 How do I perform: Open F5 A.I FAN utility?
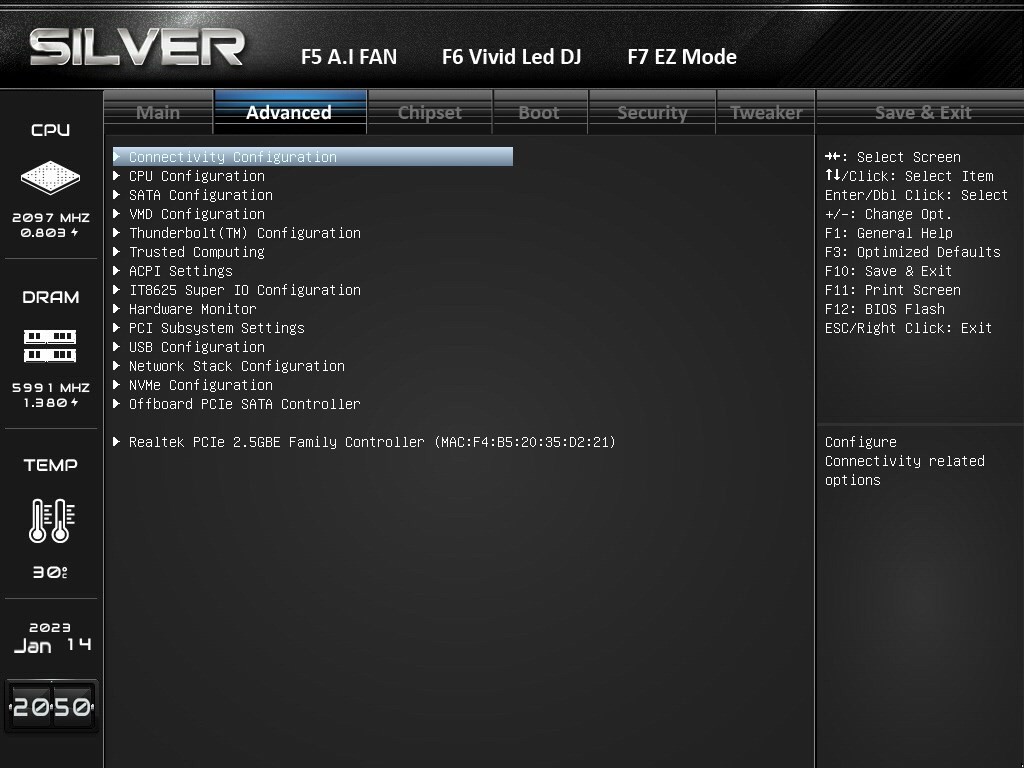pos(349,57)
